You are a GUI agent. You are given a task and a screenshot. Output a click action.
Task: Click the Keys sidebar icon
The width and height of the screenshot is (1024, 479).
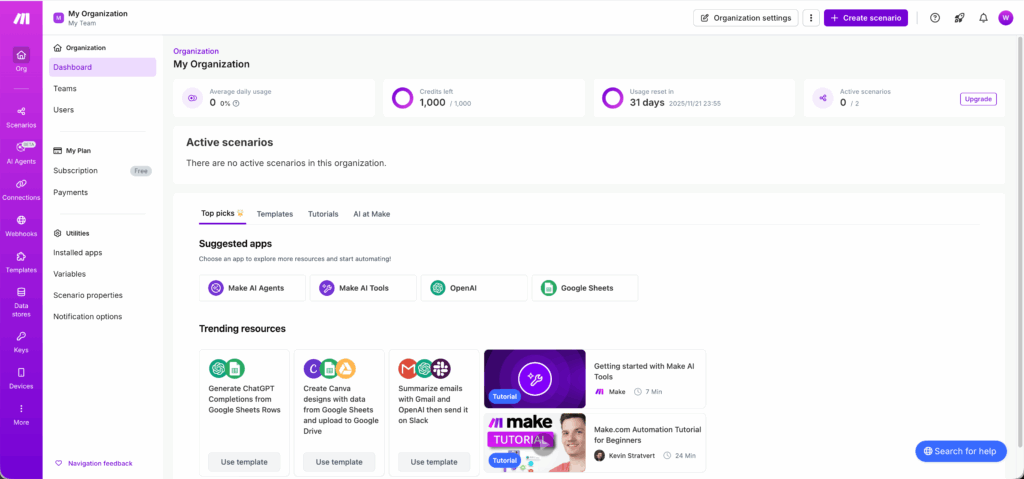pos(21,341)
